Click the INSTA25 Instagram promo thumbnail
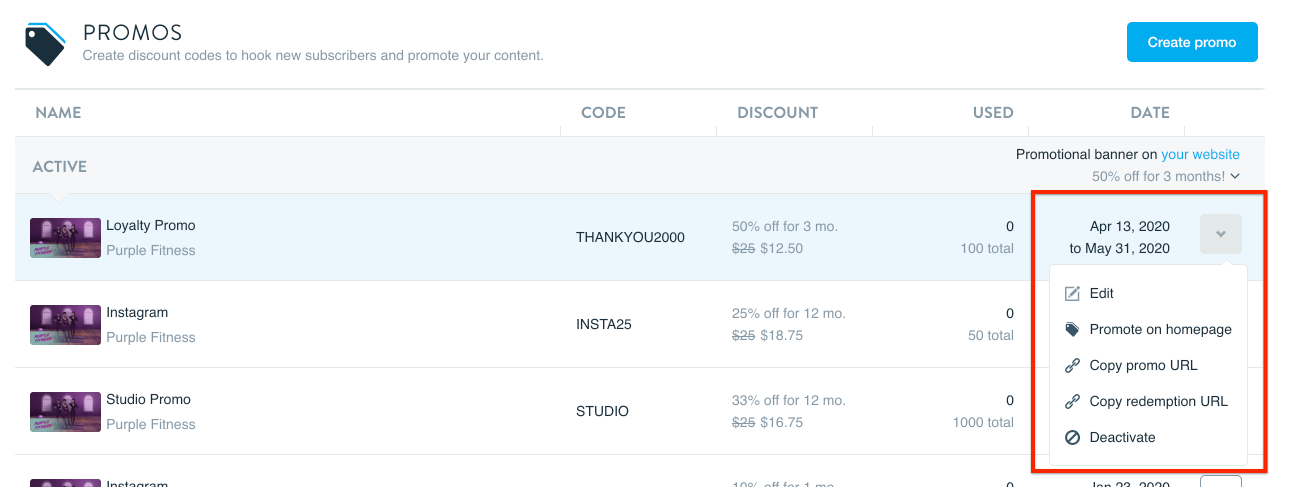This screenshot has width=1304, height=487. pyautogui.click(x=65, y=325)
